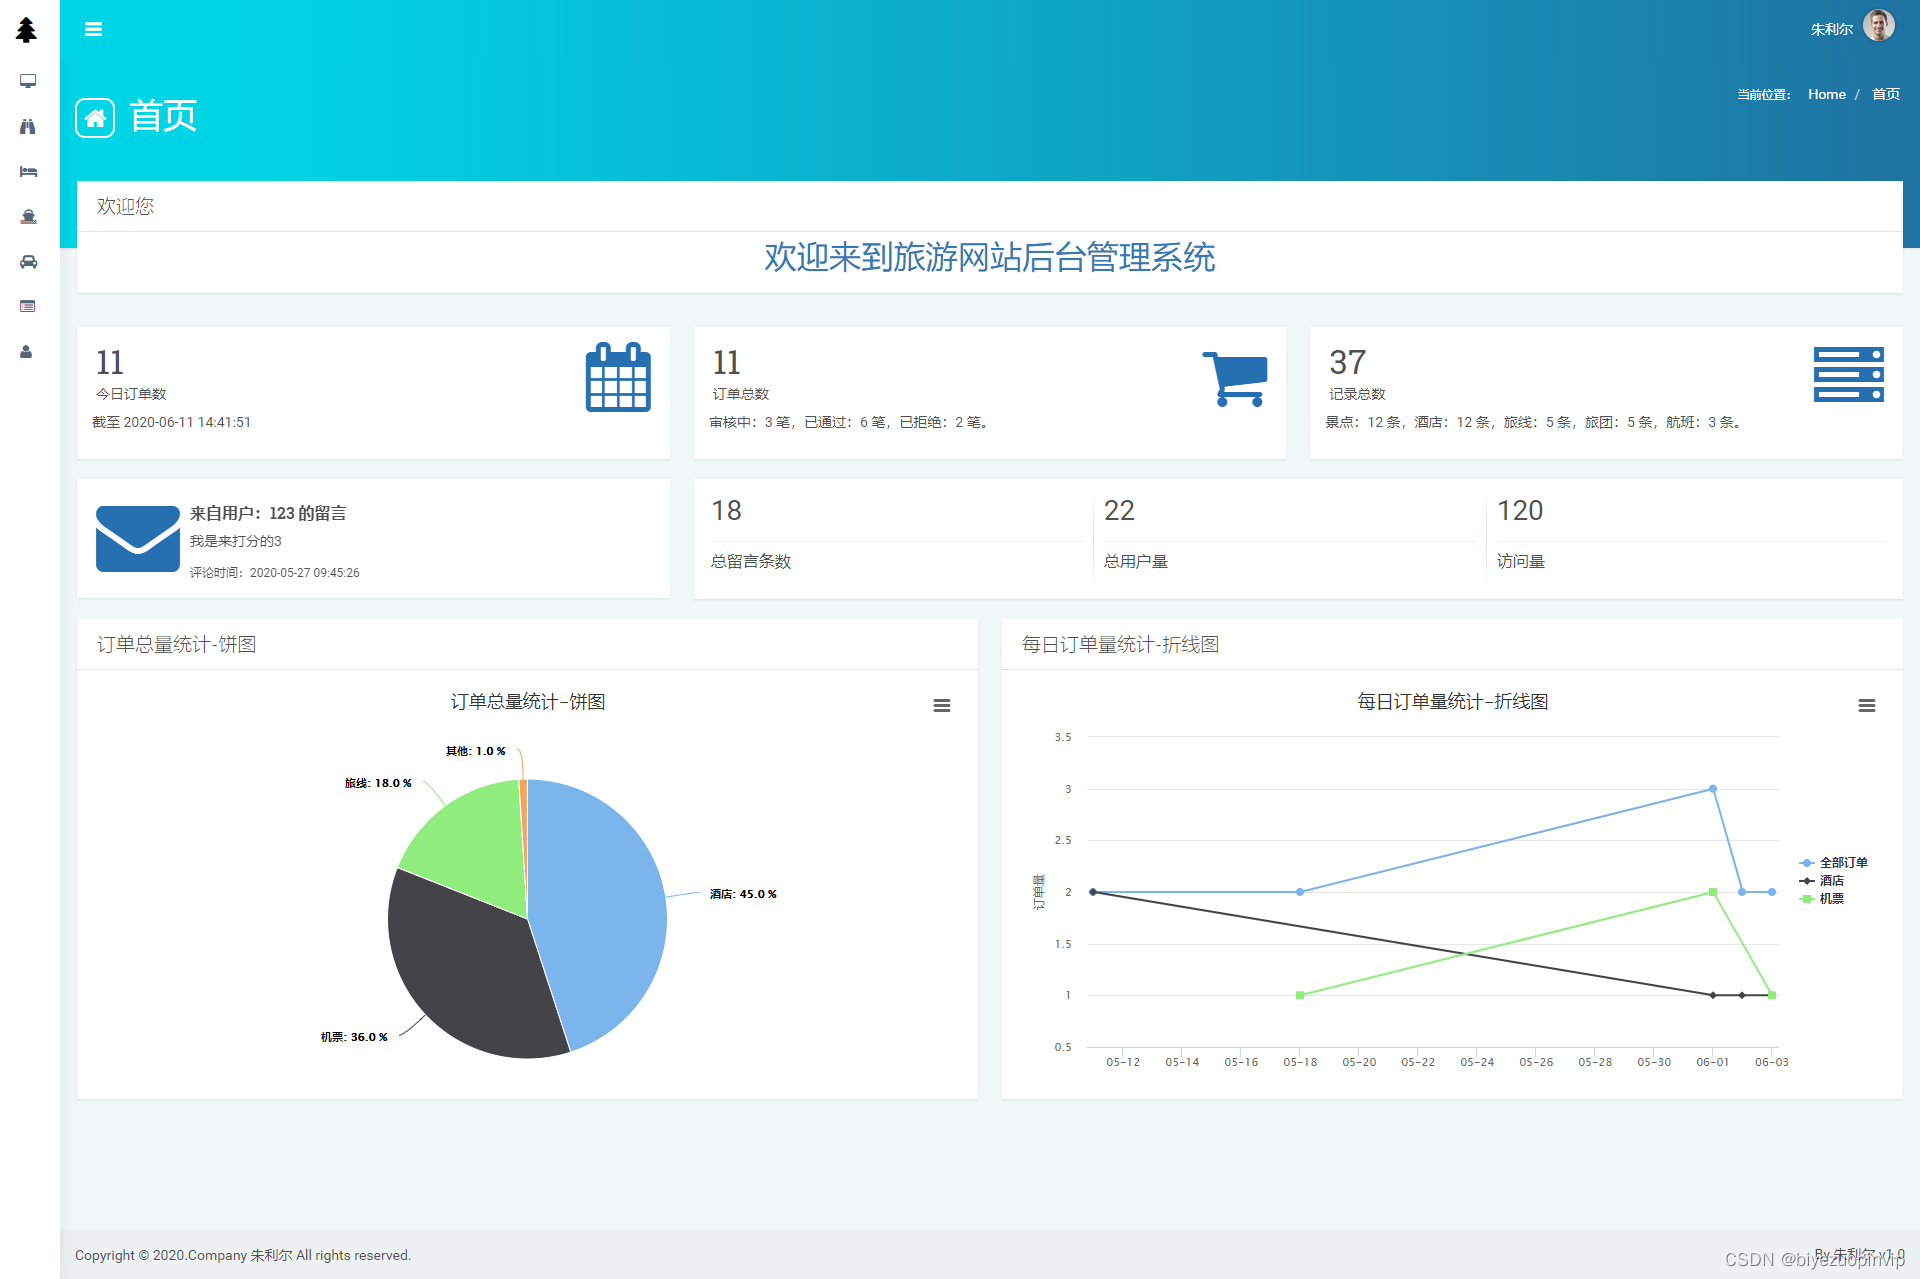Select 首页 in the breadcrumb trail
The height and width of the screenshot is (1279, 1920).
(1886, 93)
